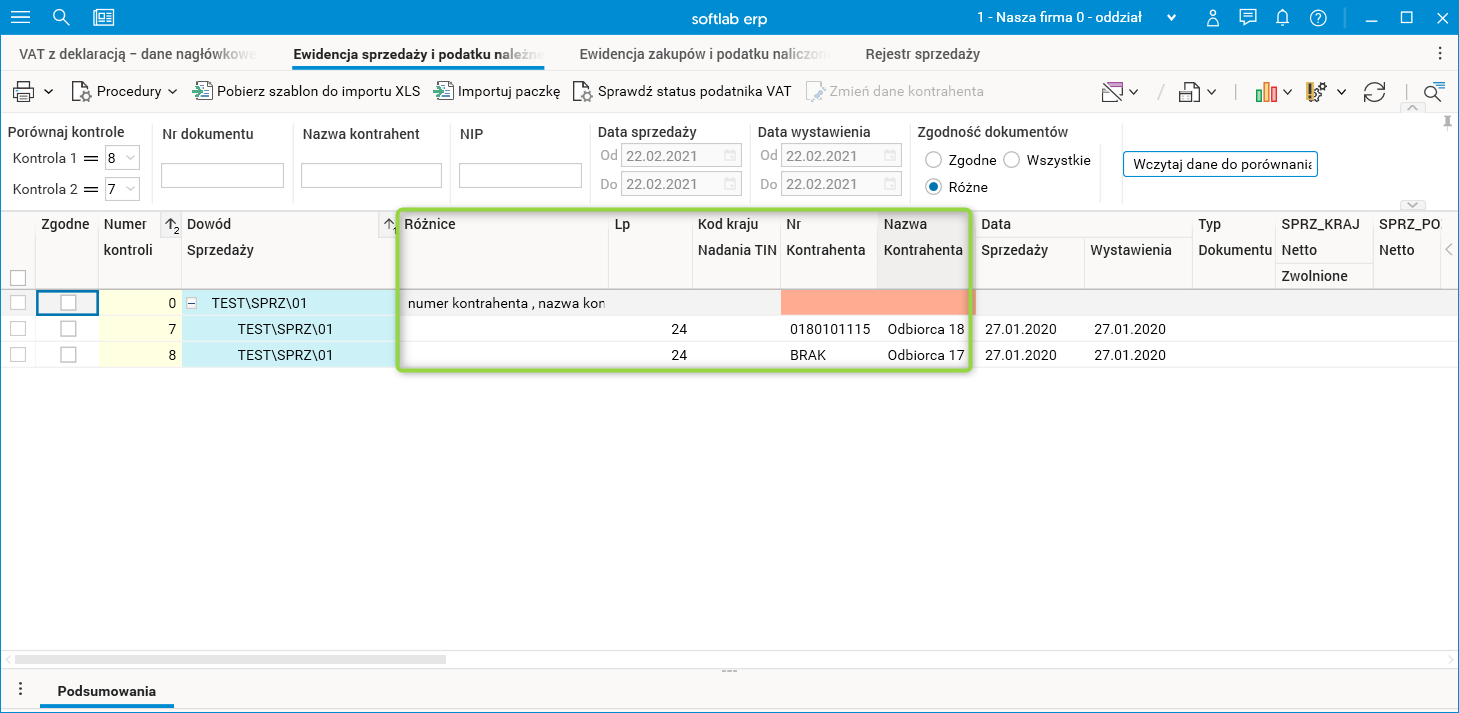
Task: Click Pobierz szablon do importu XLS
Action: [x=306, y=92]
